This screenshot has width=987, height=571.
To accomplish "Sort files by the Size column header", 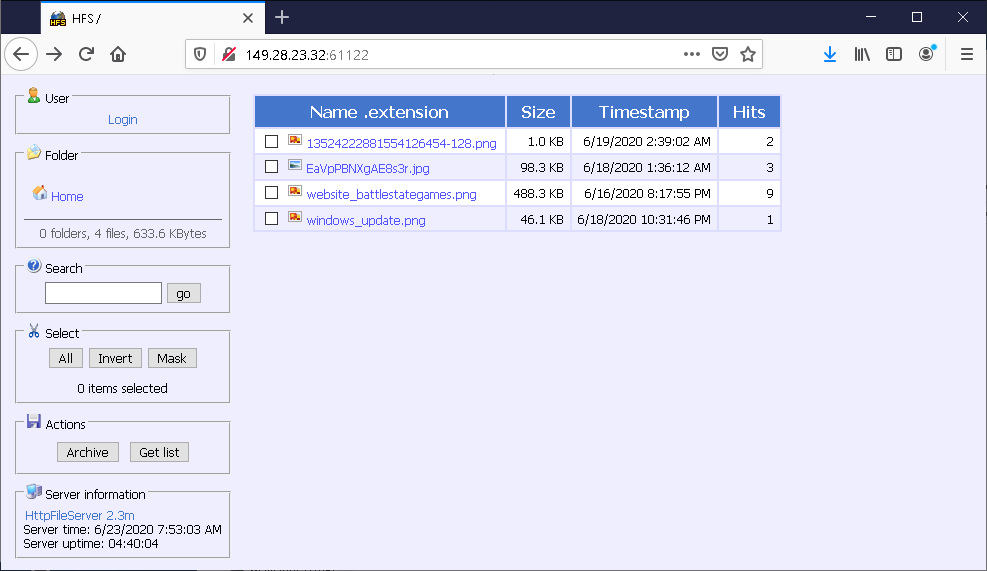I will pos(538,112).
